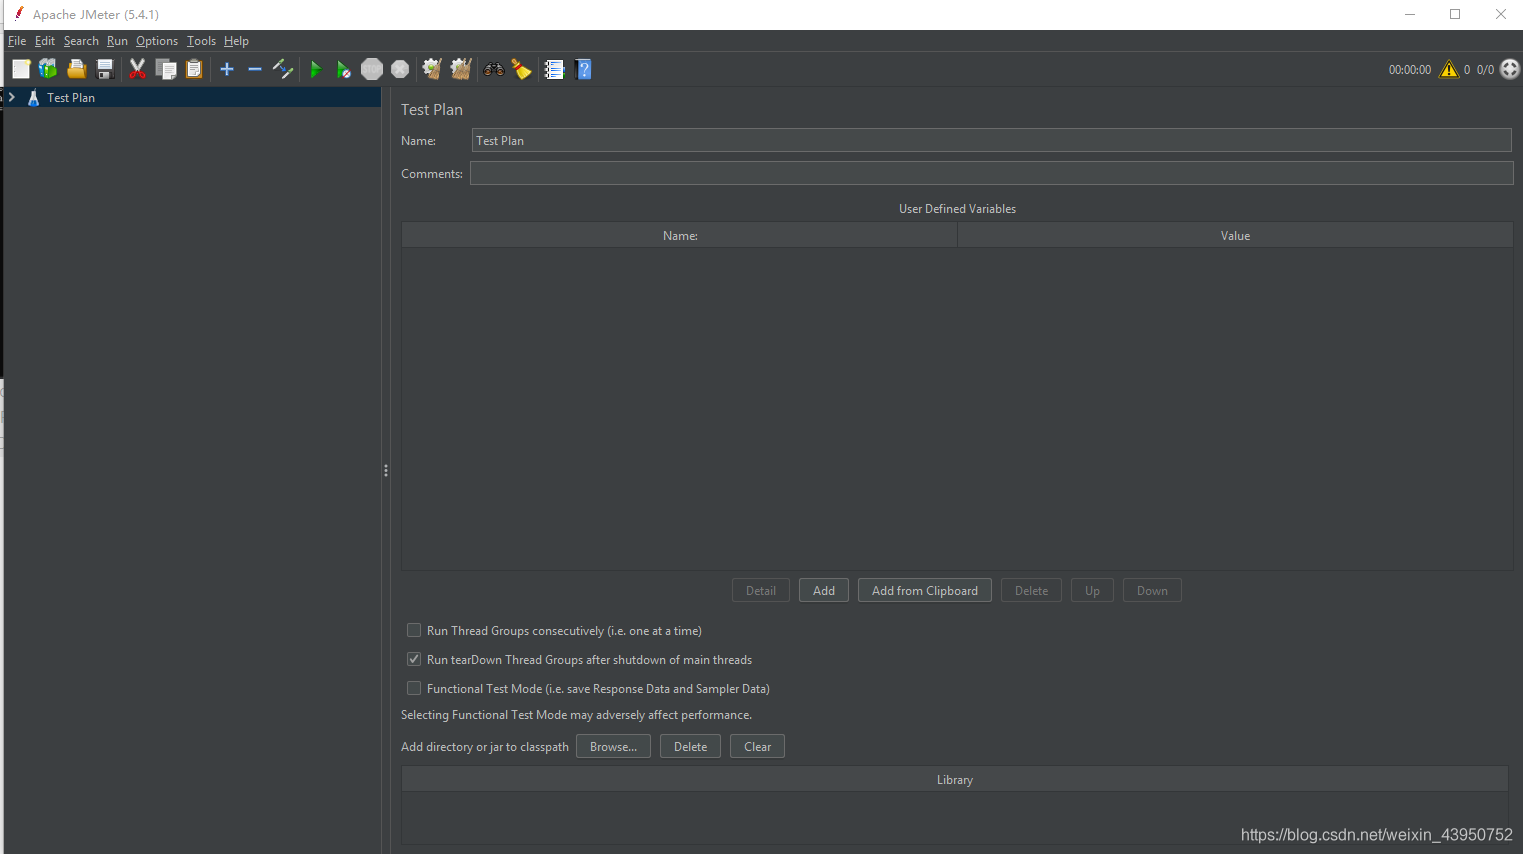Click the 00:00:00 elapsed time display
1523x854 pixels.
tap(1409, 70)
